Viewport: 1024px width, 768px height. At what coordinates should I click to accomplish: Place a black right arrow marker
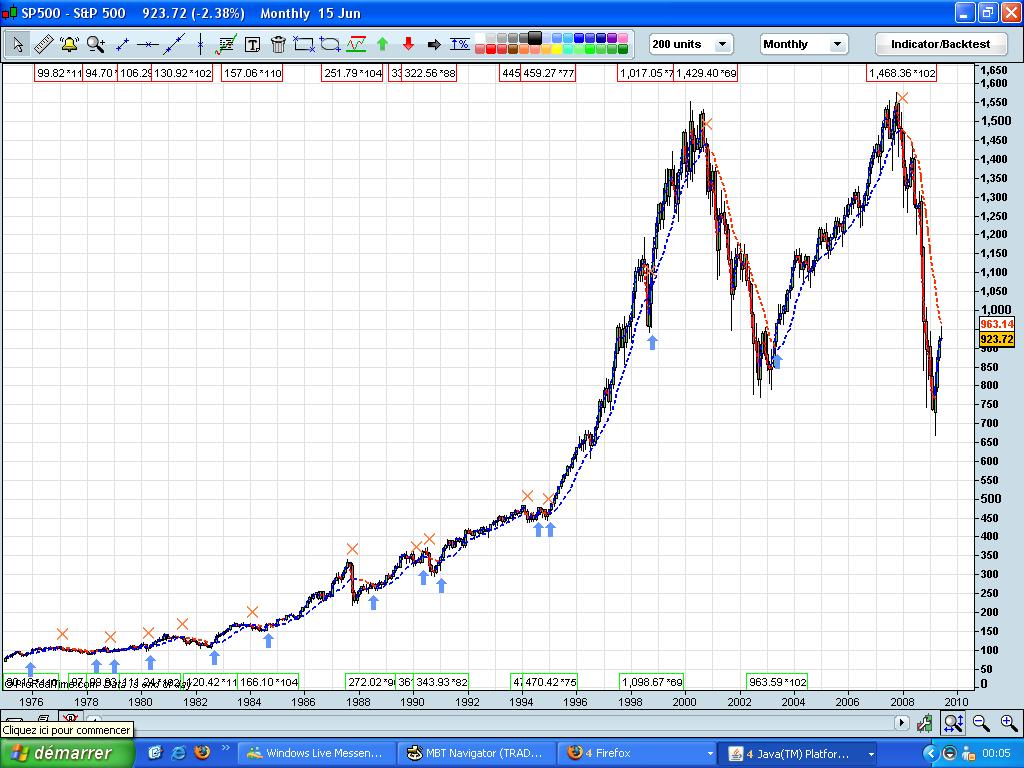tap(434, 44)
